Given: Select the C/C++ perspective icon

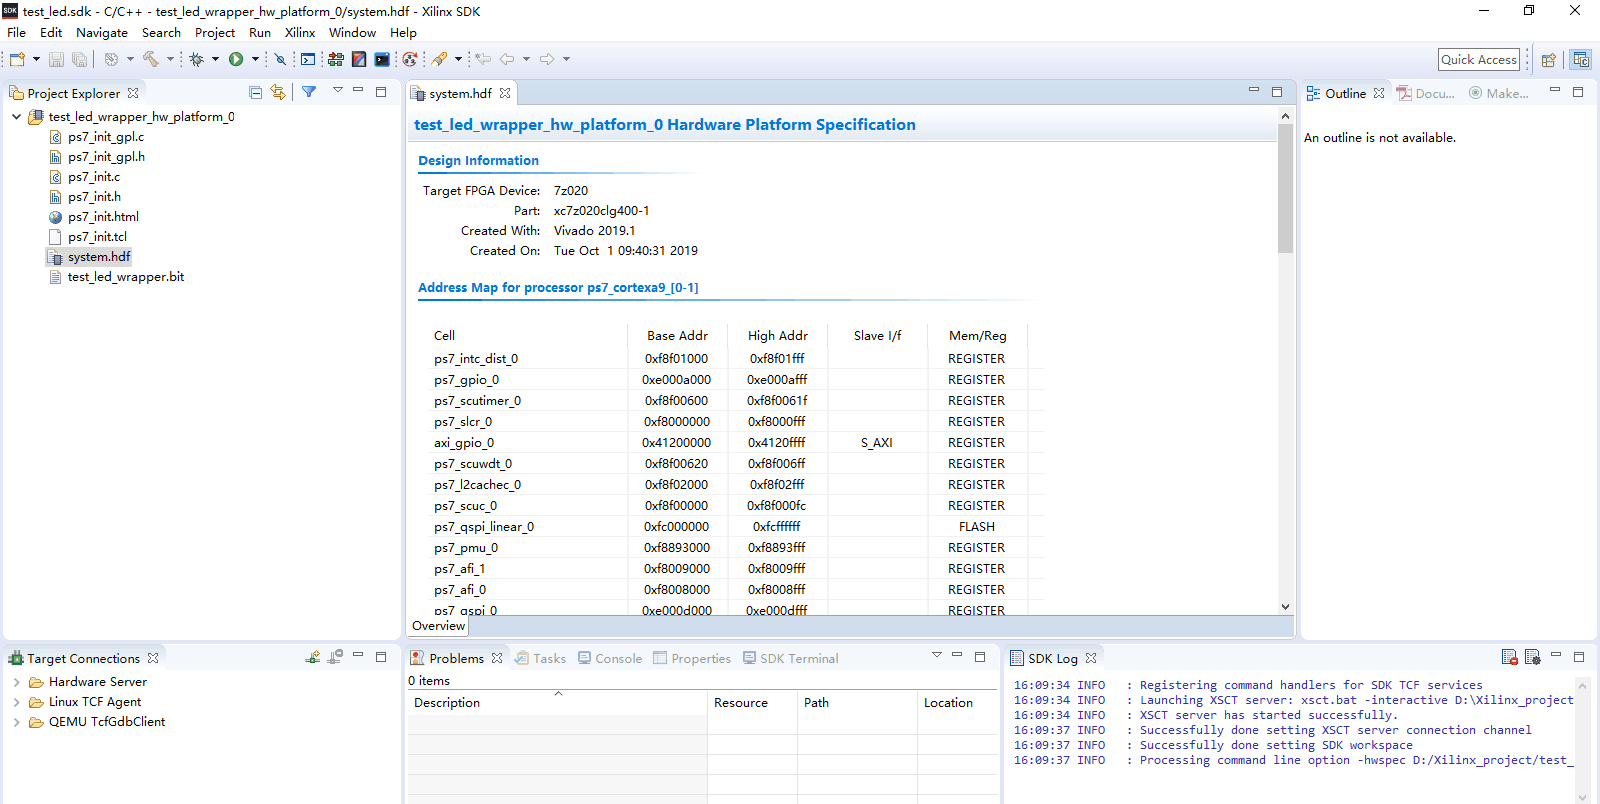Looking at the screenshot, I should coord(1581,60).
